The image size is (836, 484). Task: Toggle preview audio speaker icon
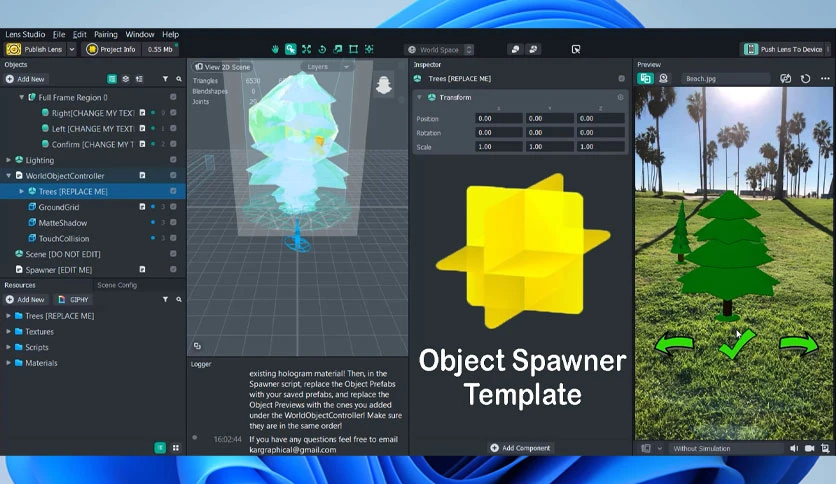pyautogui.click(x=794, y=448)
